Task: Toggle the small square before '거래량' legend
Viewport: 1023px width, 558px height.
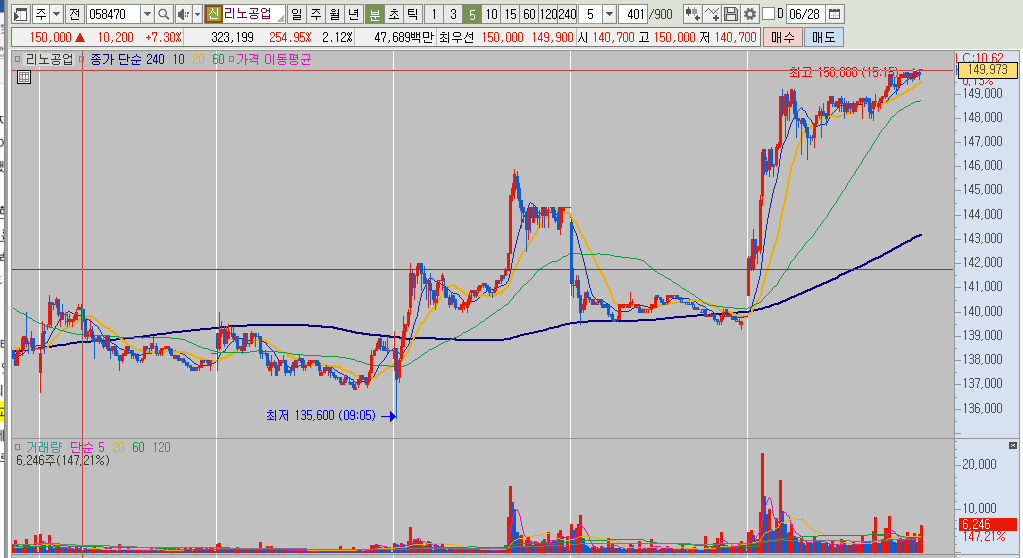Action: click(x=18, y=447)
